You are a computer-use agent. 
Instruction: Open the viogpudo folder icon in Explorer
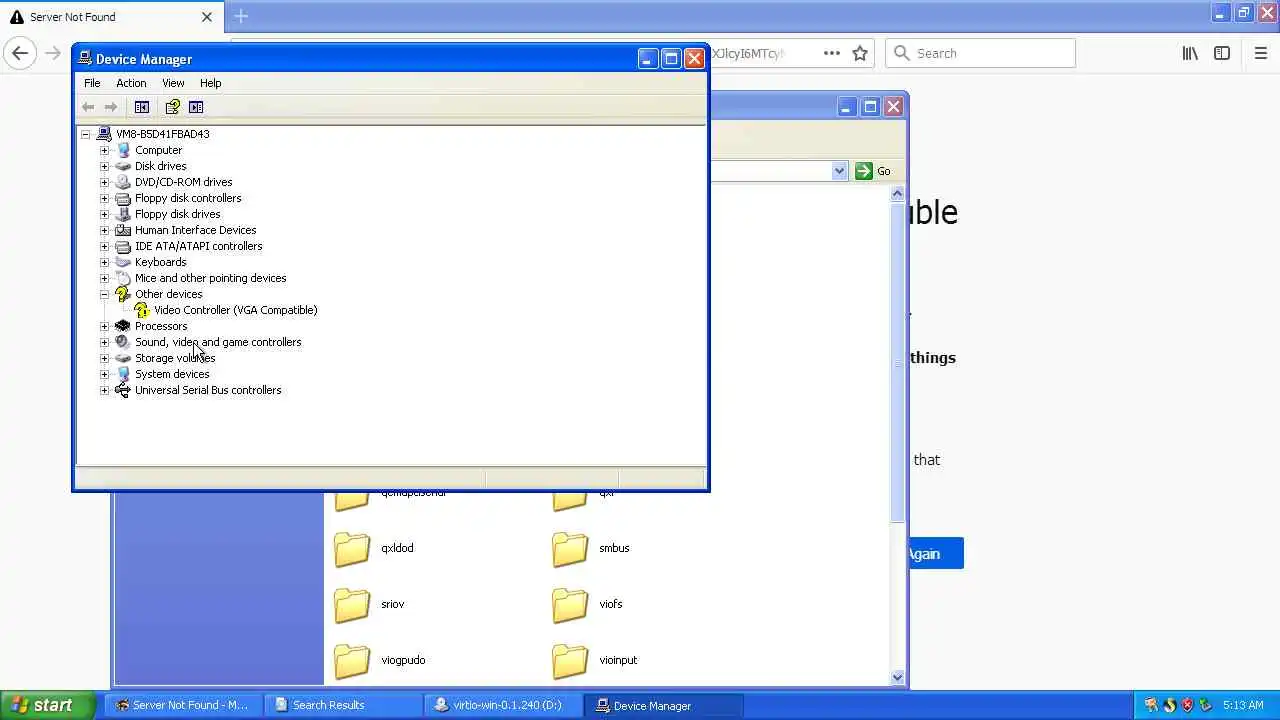click(351, 660)
